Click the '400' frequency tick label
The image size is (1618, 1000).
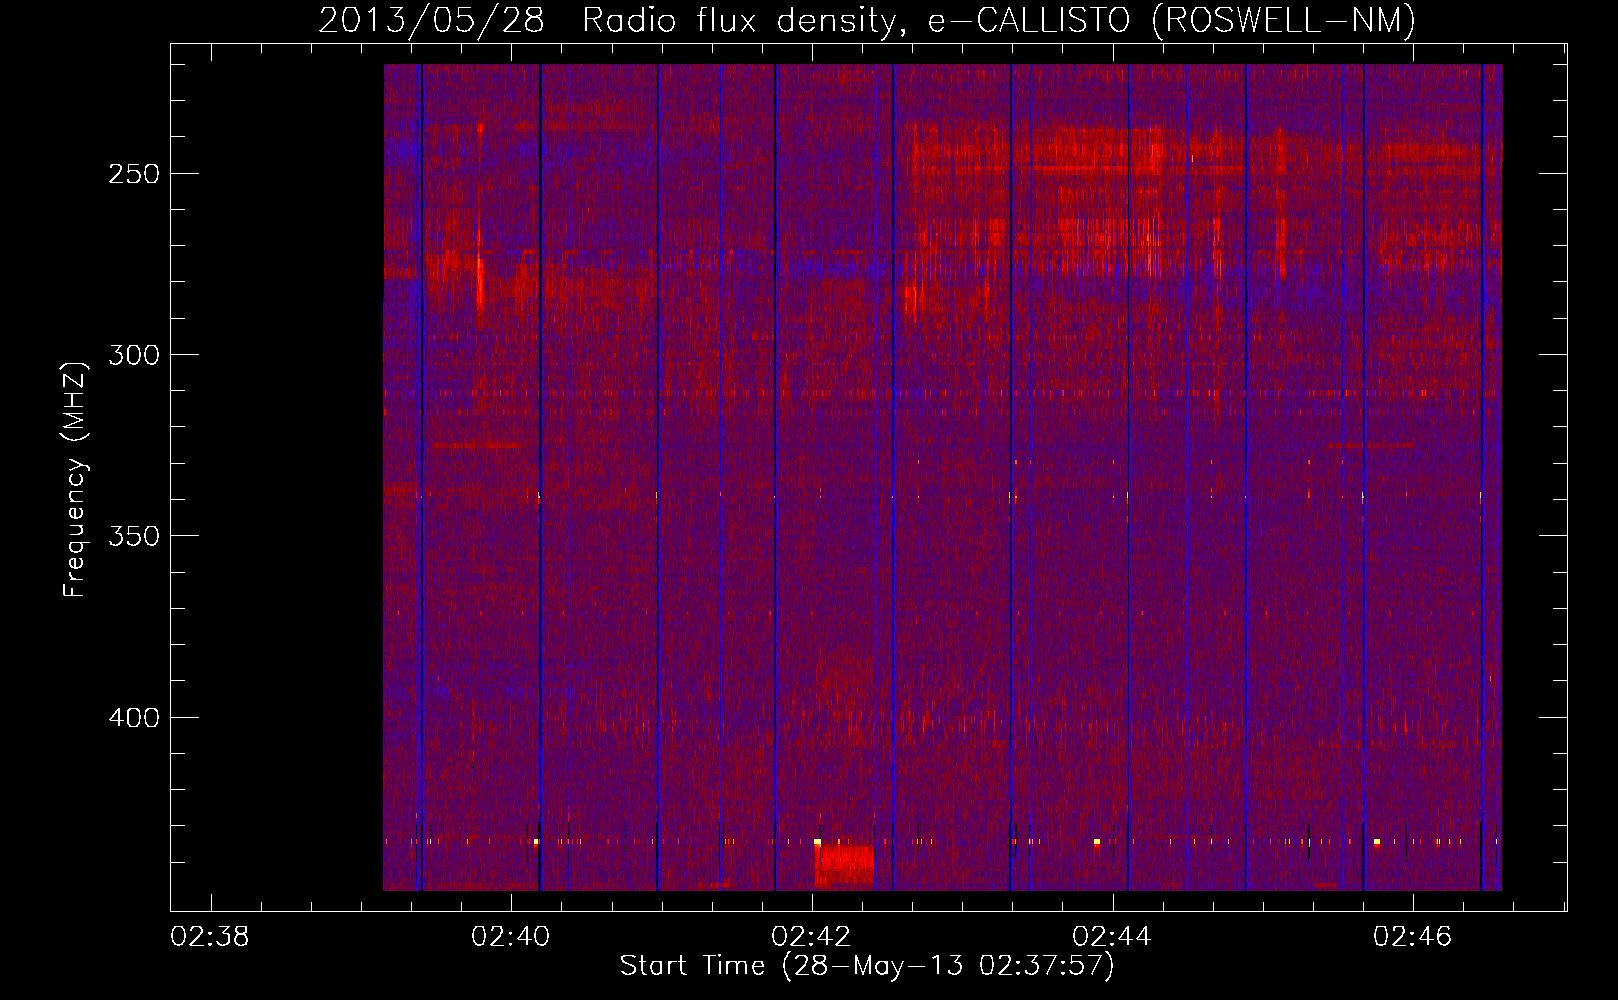[x=134, y=718]
